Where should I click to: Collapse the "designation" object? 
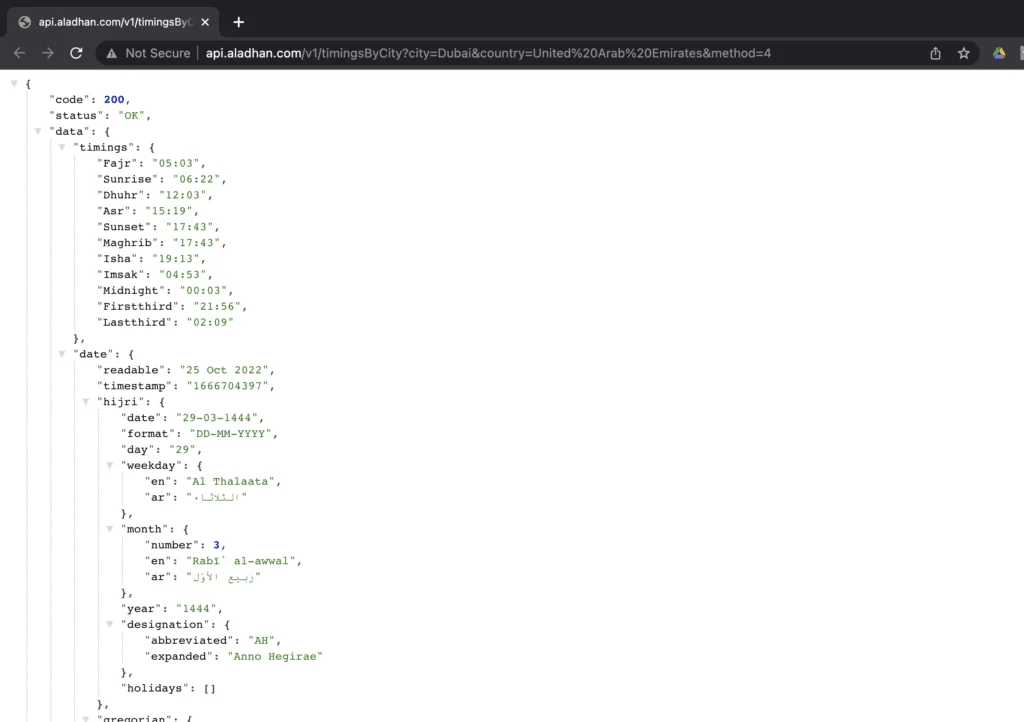pyautogui.click(x=110, y=624)
